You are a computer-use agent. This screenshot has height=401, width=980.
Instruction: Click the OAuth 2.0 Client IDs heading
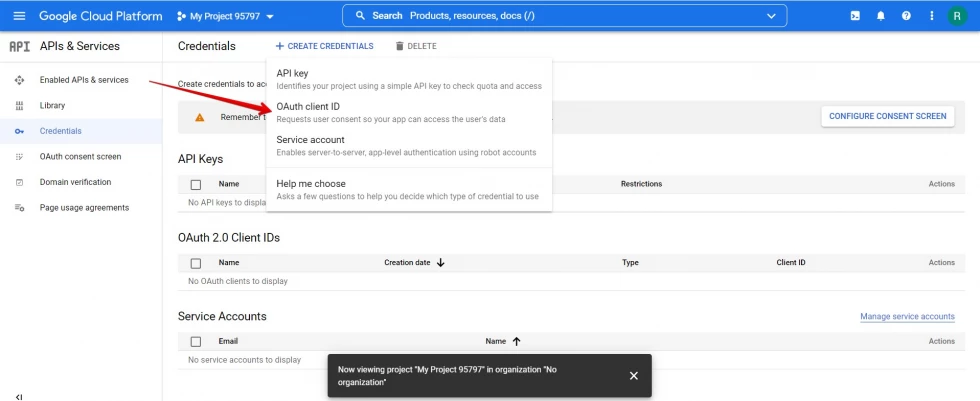[229, 237]
